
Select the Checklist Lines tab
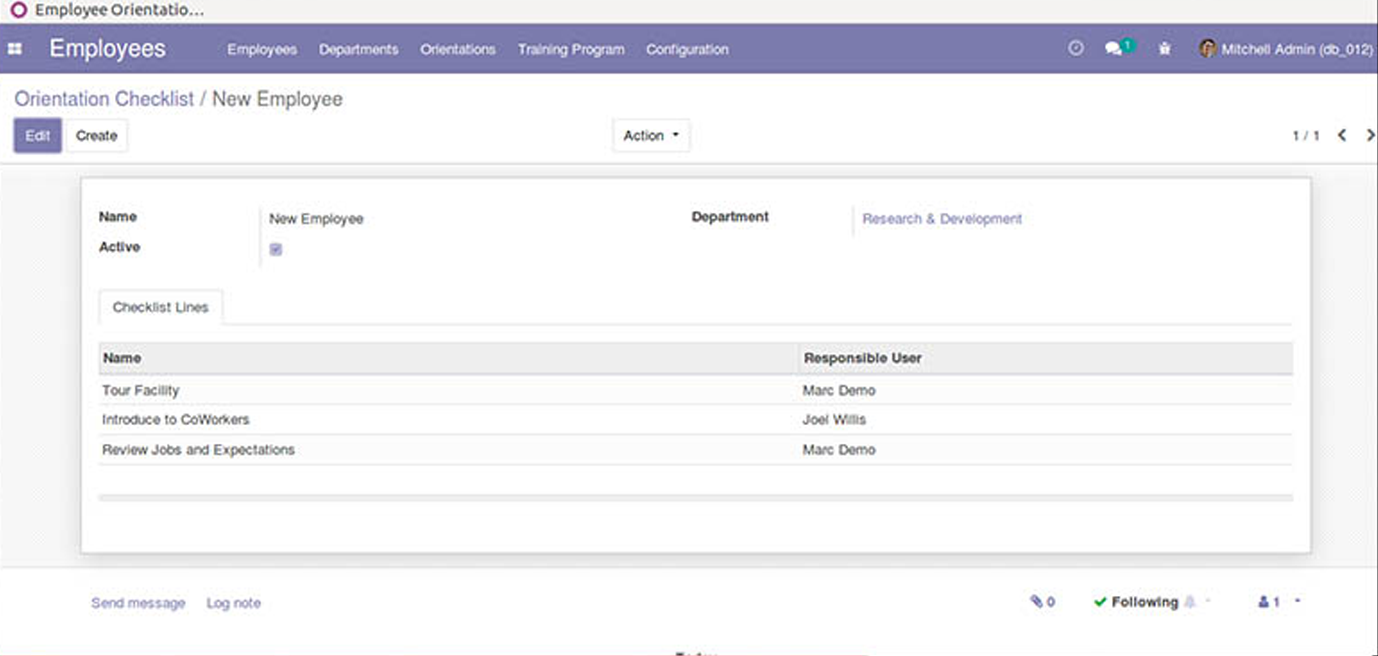pyautogui.click(x=161, y=308)
